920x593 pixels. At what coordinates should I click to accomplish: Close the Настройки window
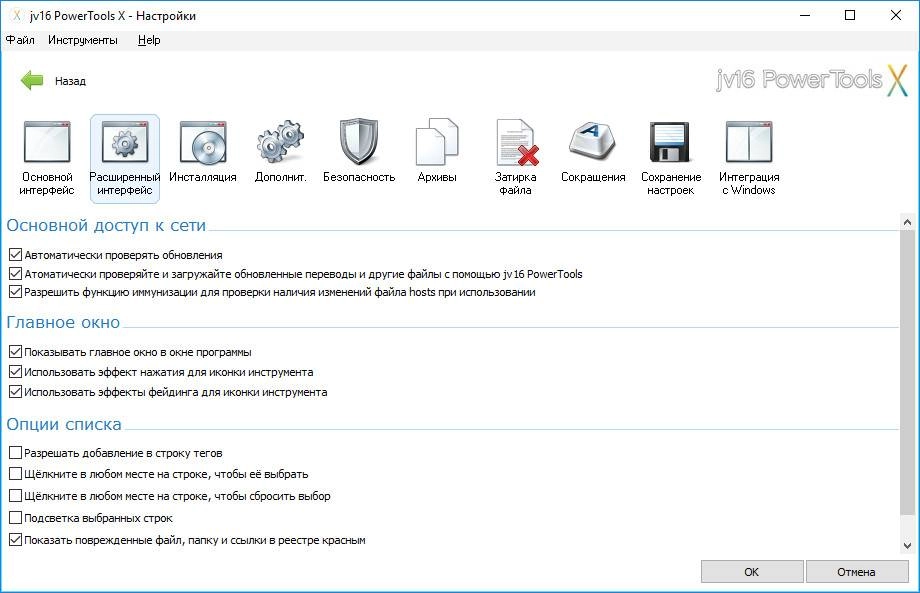[895, 15]
